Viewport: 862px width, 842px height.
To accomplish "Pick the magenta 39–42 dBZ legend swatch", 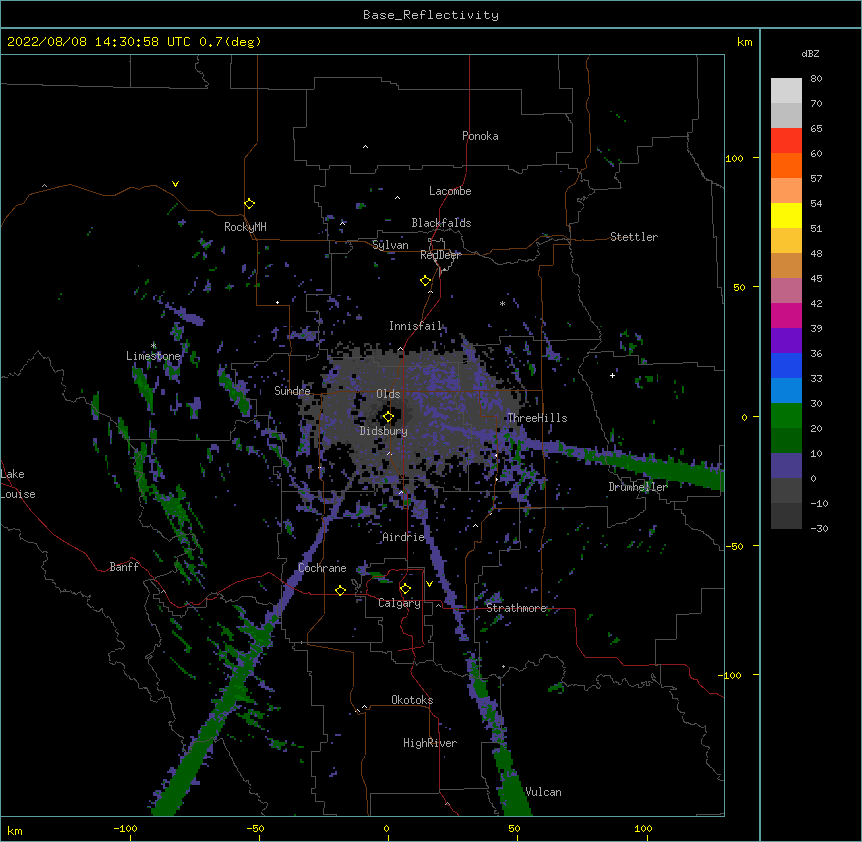I will tap(786, 315).
